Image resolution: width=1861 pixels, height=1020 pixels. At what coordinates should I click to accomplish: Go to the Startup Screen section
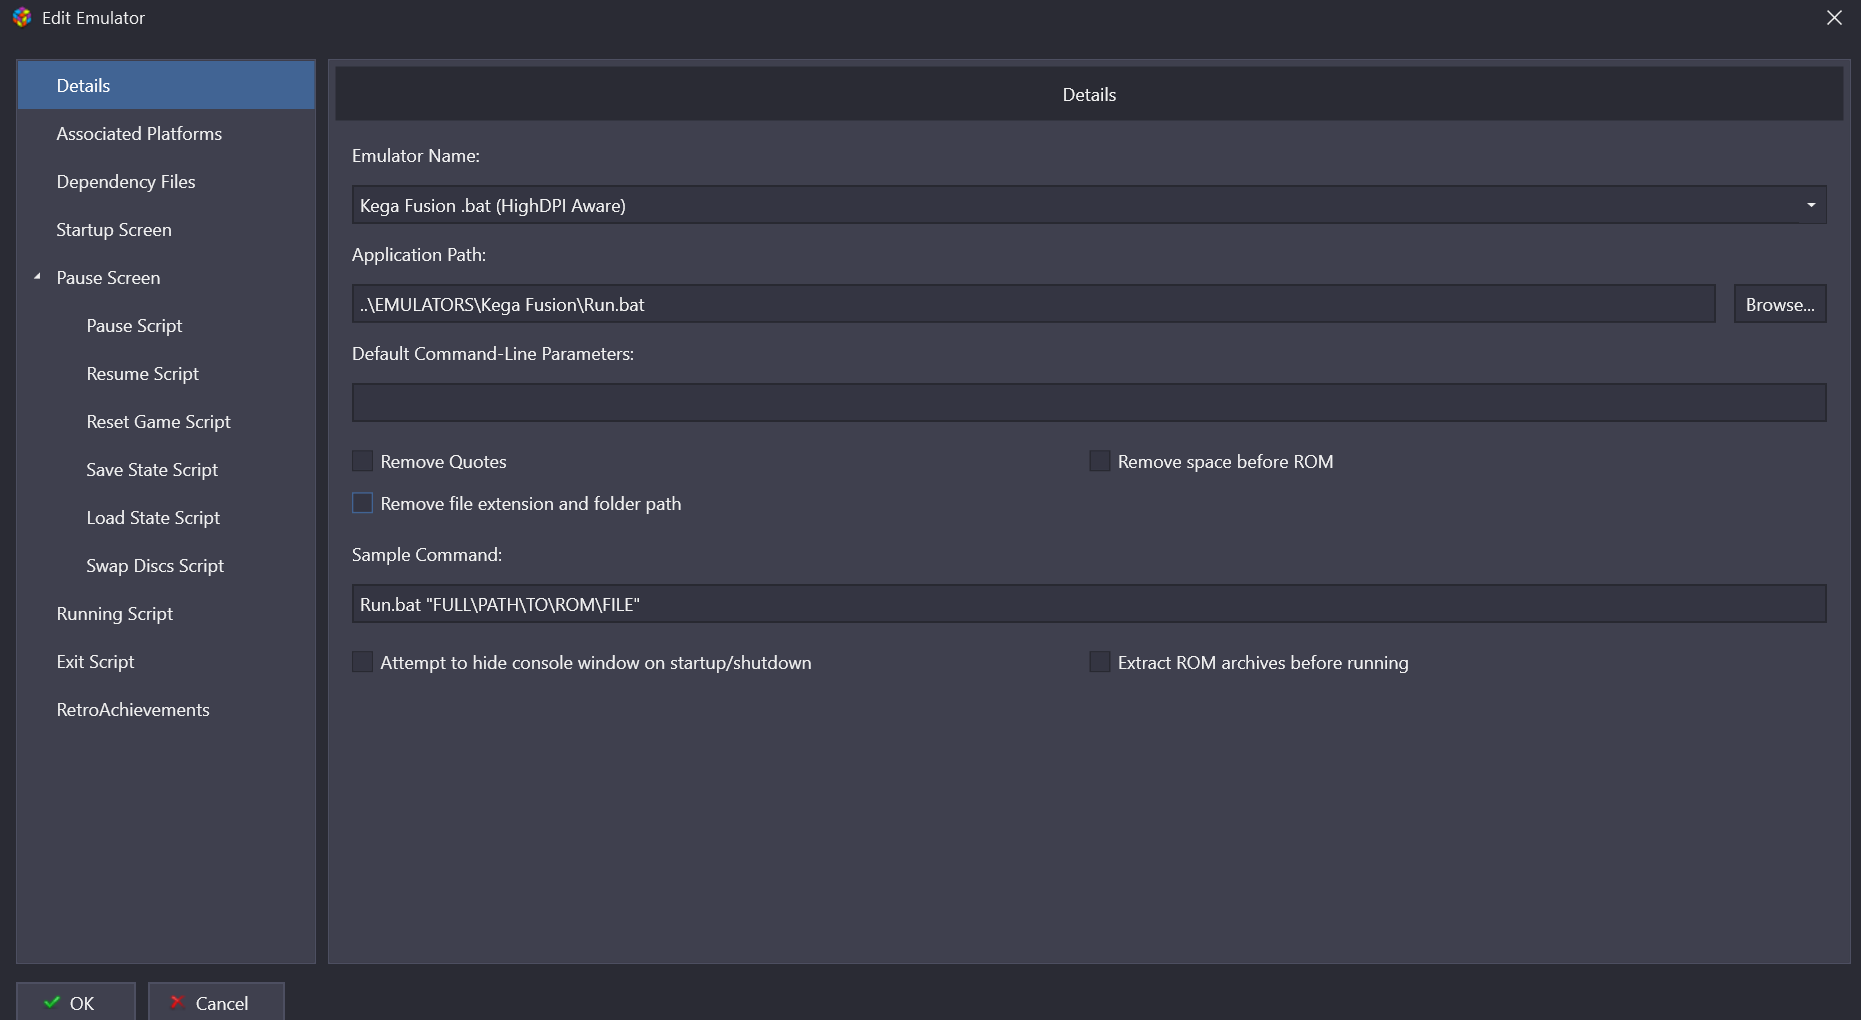pos(114,230)
